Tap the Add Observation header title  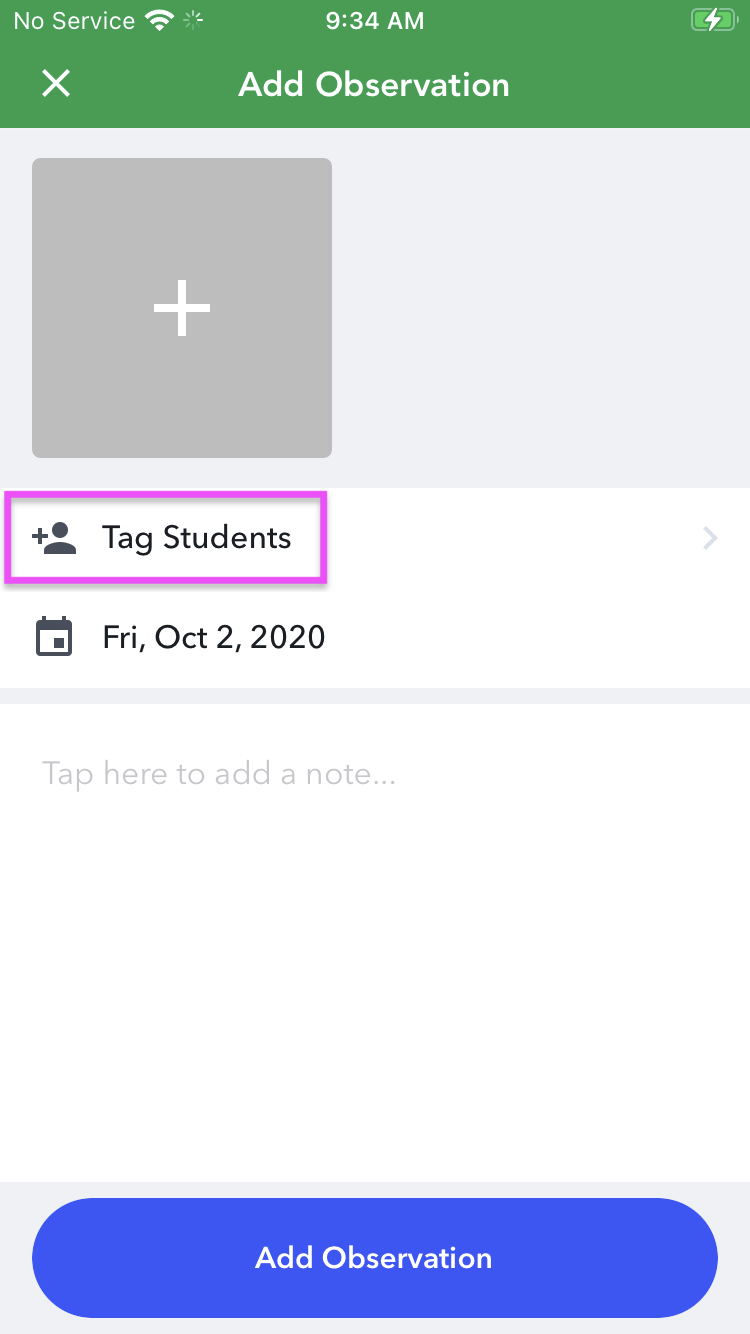tap(374, 85)
